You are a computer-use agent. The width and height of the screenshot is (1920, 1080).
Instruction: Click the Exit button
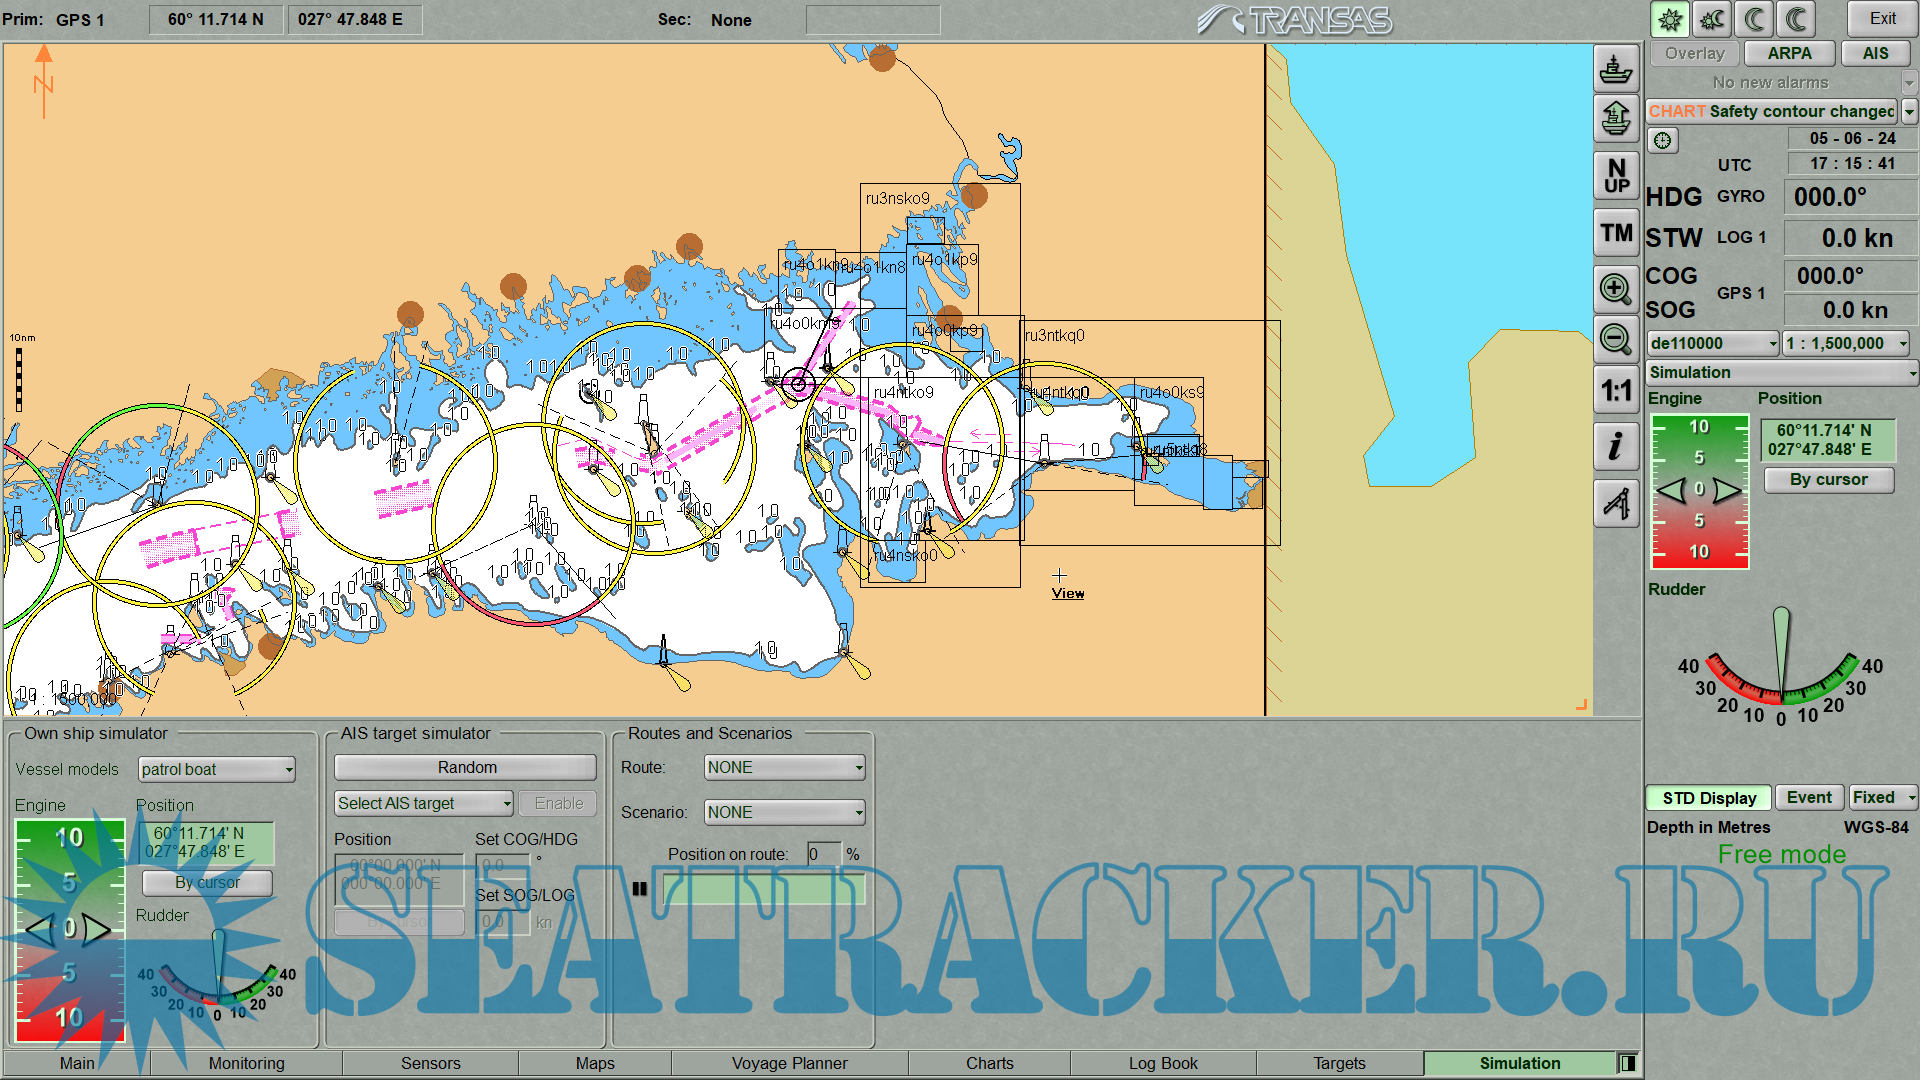click(1882, 19)
